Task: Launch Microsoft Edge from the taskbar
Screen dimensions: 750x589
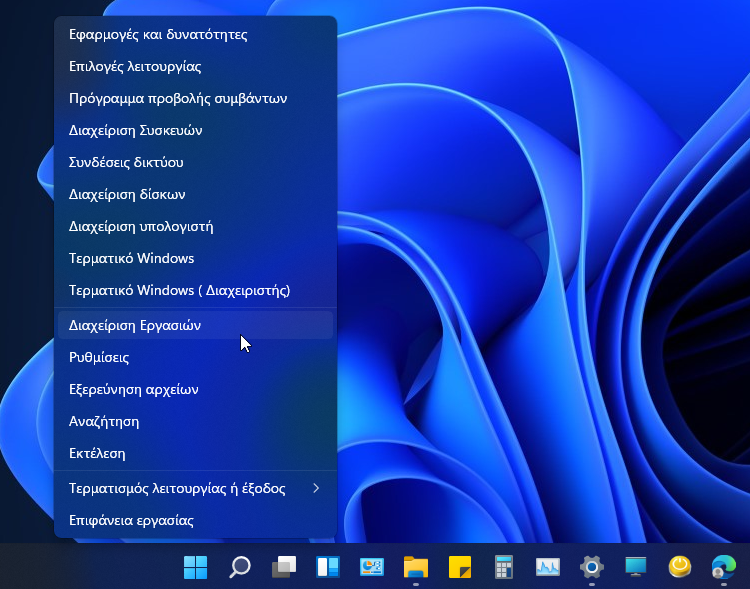Action: click(x=724, y=567)
